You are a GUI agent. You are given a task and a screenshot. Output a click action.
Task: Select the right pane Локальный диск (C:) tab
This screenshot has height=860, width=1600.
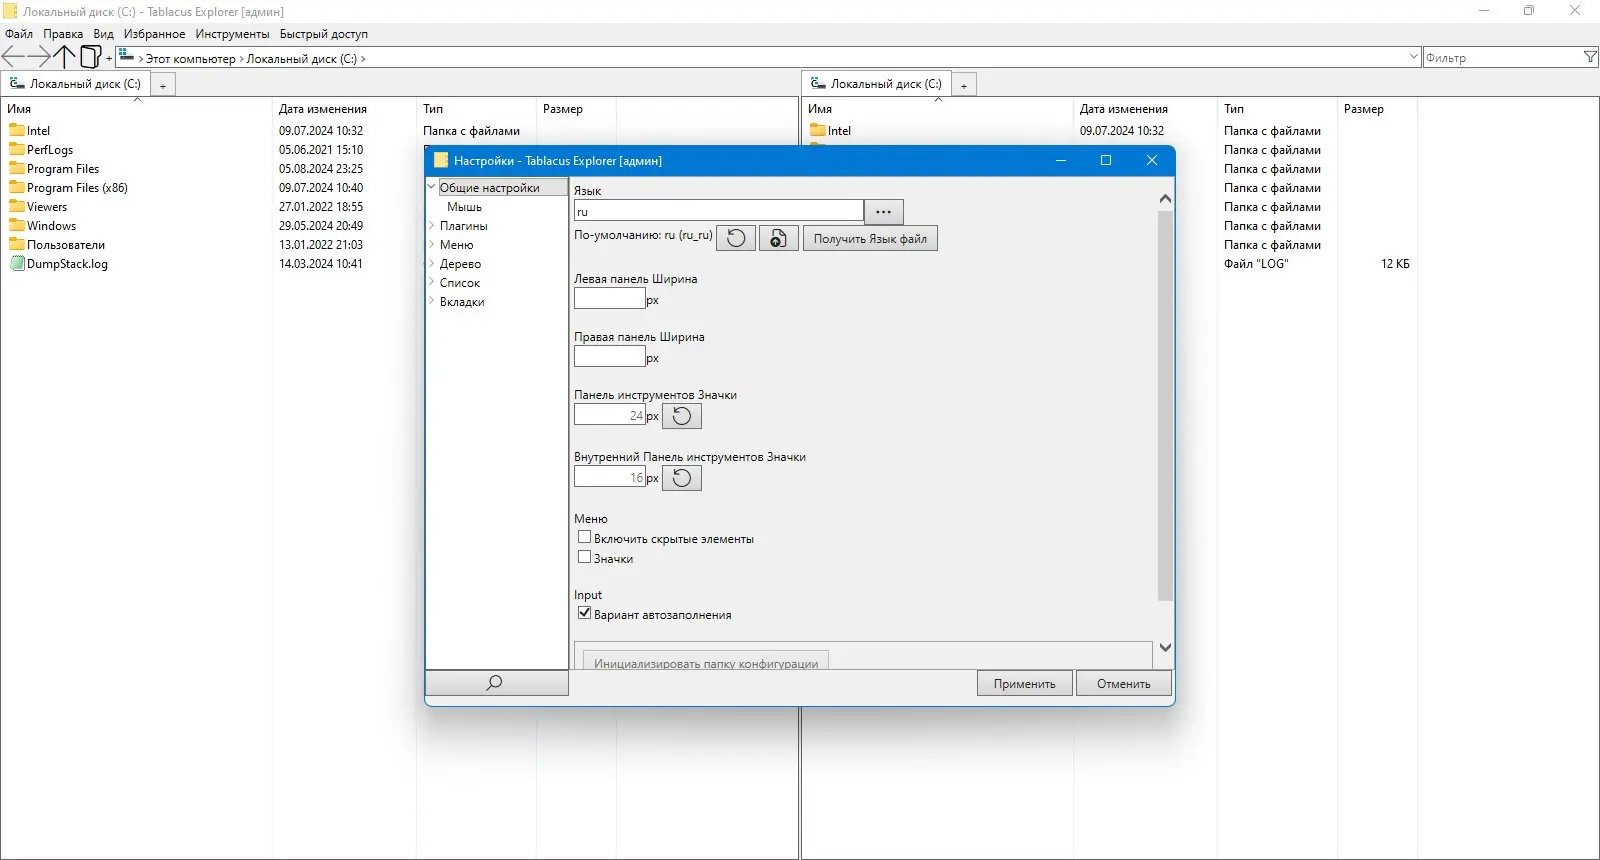coord(877,84)
